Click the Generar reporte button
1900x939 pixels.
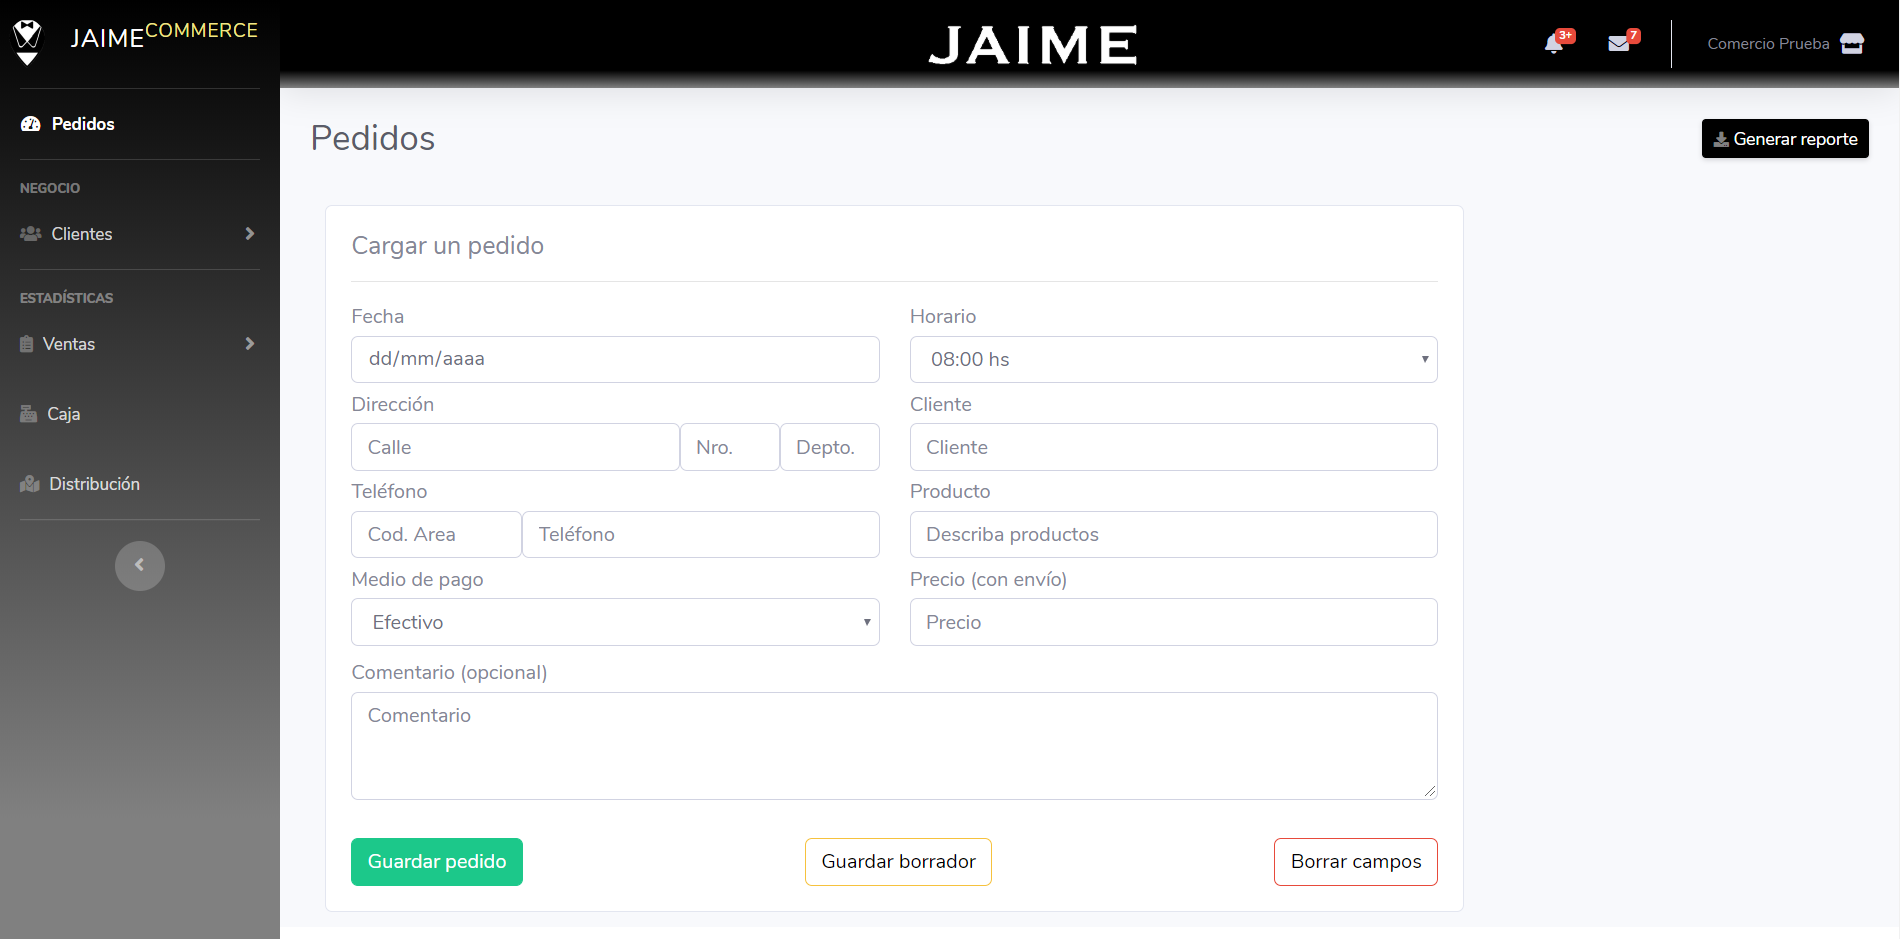click(1785, 139)
